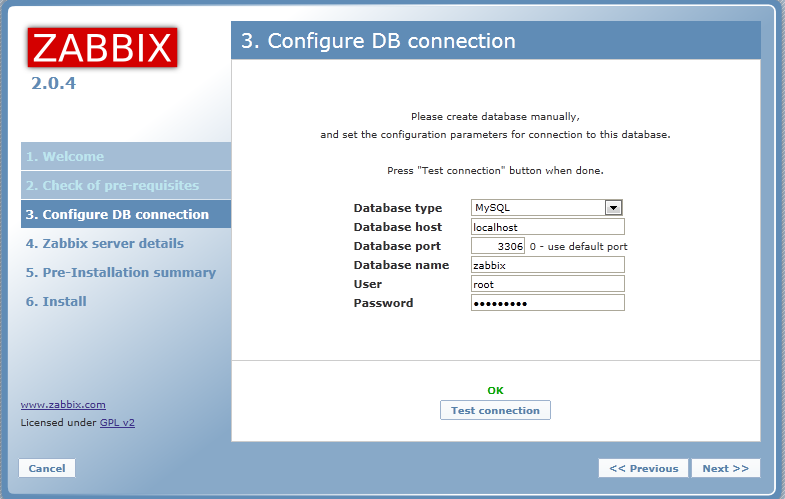Click the Test connection button
Image resolution: width=785 pixels, height=499 pixels.
495,410
